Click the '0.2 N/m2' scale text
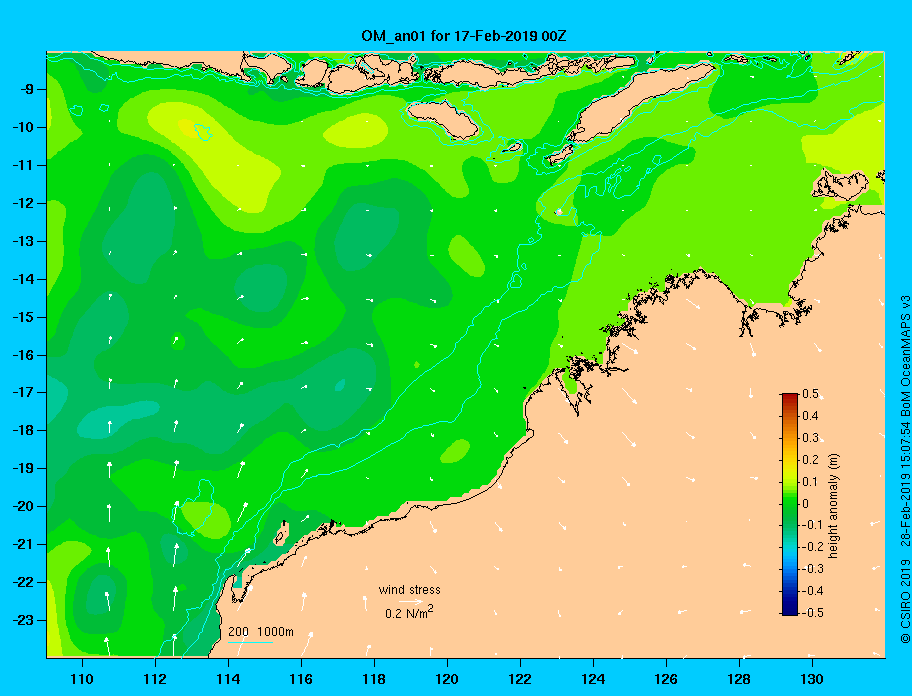The width and height of the screenshot is (912, 696). [409, 613]
